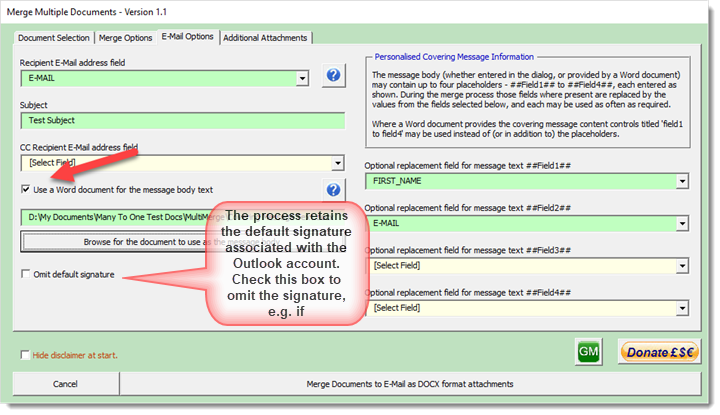Click the help icon beside Word document checkbox

coord(333,190)
